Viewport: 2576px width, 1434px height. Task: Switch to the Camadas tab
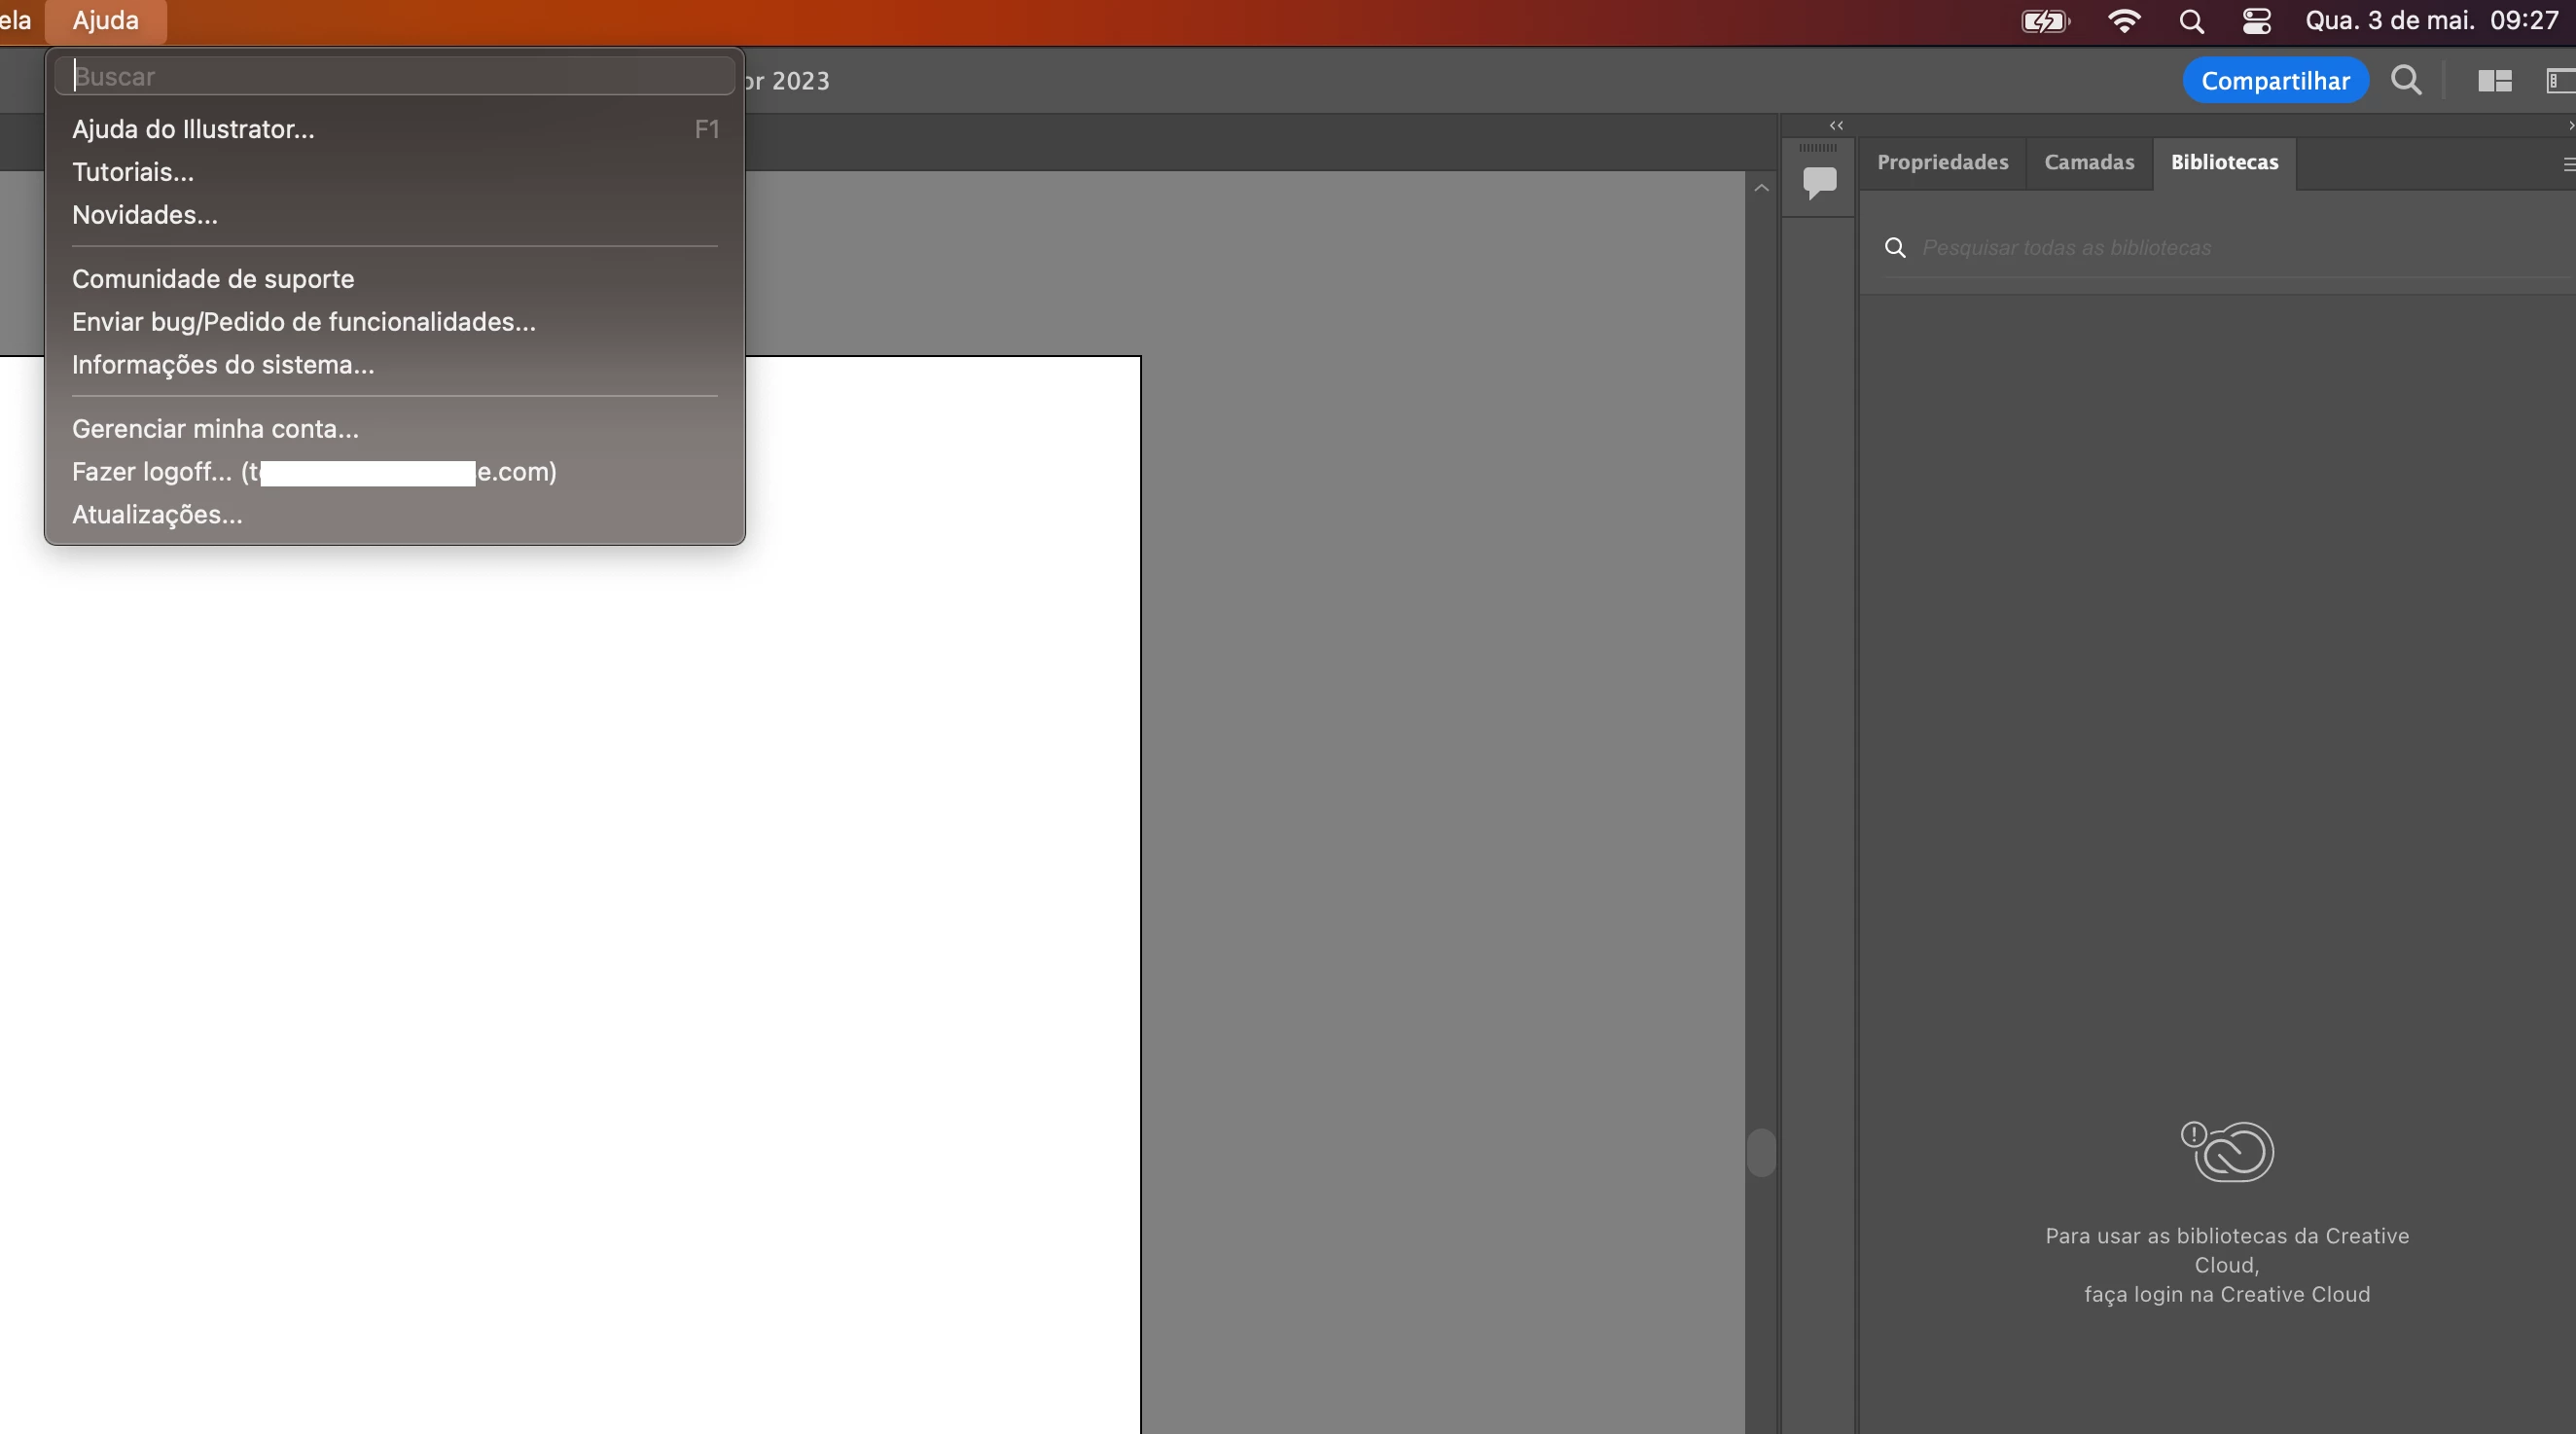click(2088, 162)
